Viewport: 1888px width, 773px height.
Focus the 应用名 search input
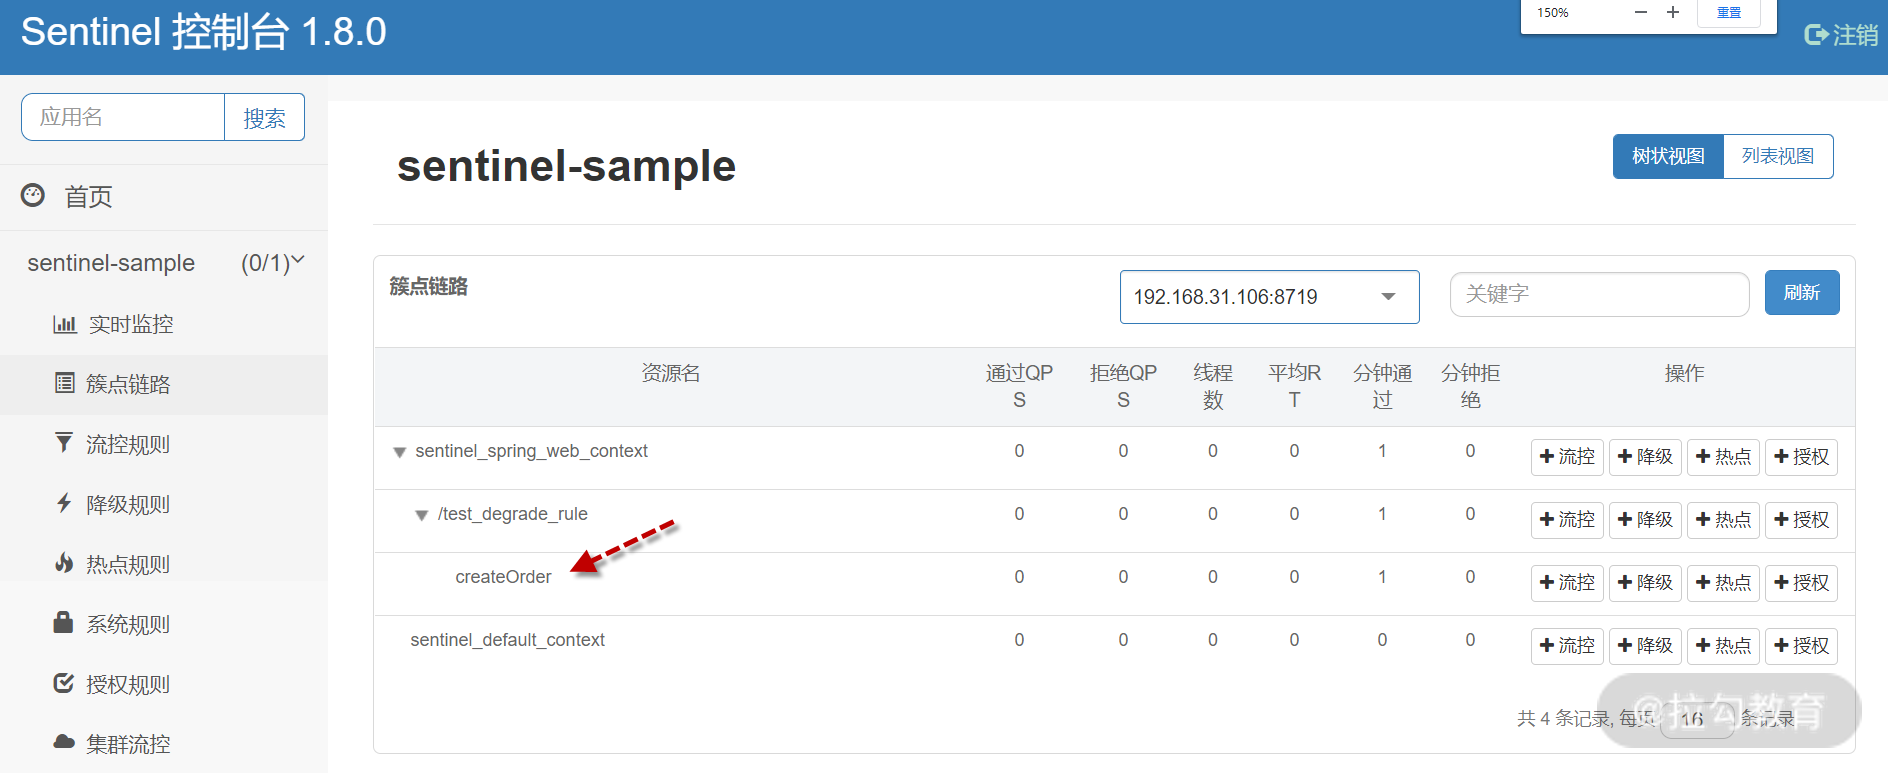click(123, 118)
